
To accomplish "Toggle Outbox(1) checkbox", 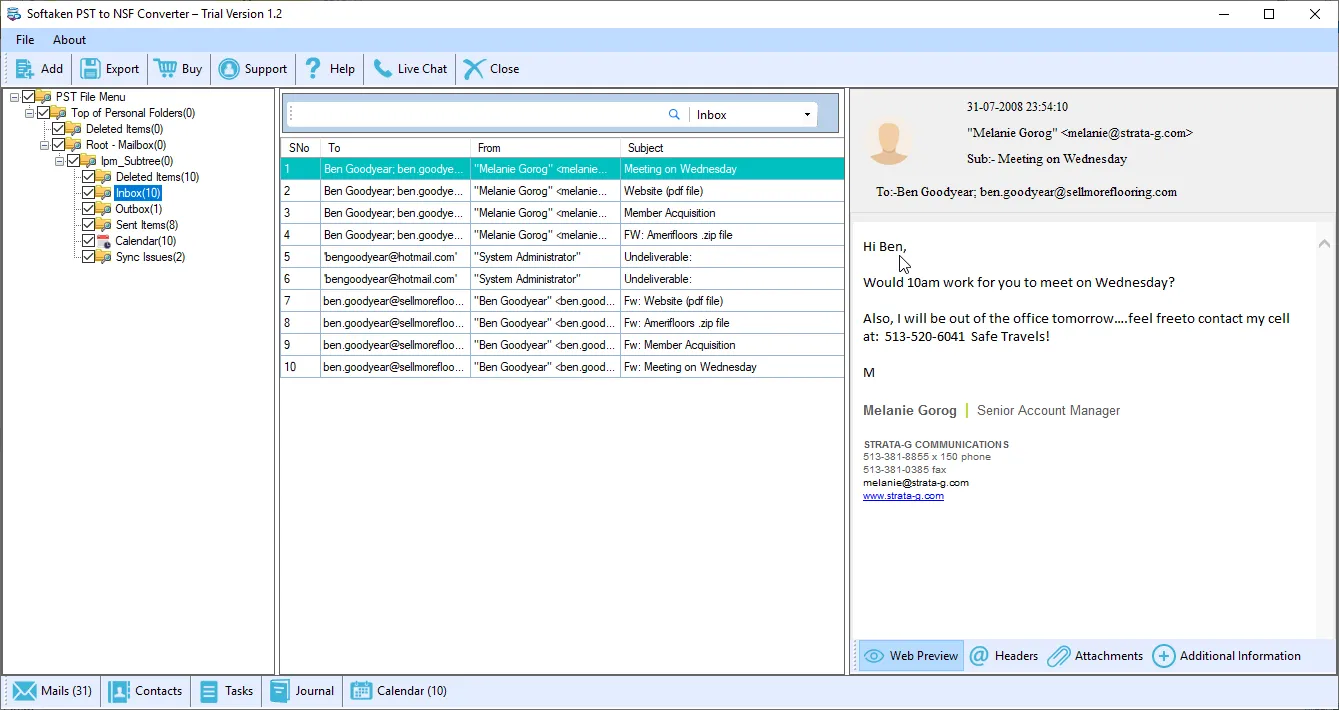I will (x=88, y=209).
